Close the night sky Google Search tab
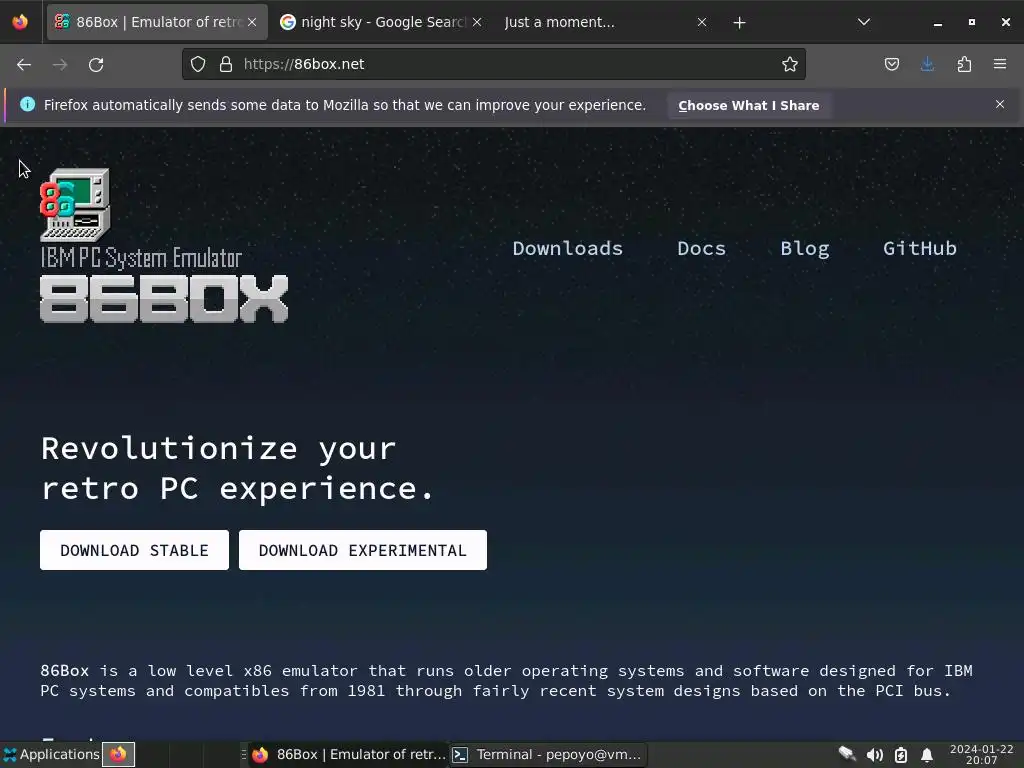The height and width of the screenshot is (768, 1024). coord(477,22)
